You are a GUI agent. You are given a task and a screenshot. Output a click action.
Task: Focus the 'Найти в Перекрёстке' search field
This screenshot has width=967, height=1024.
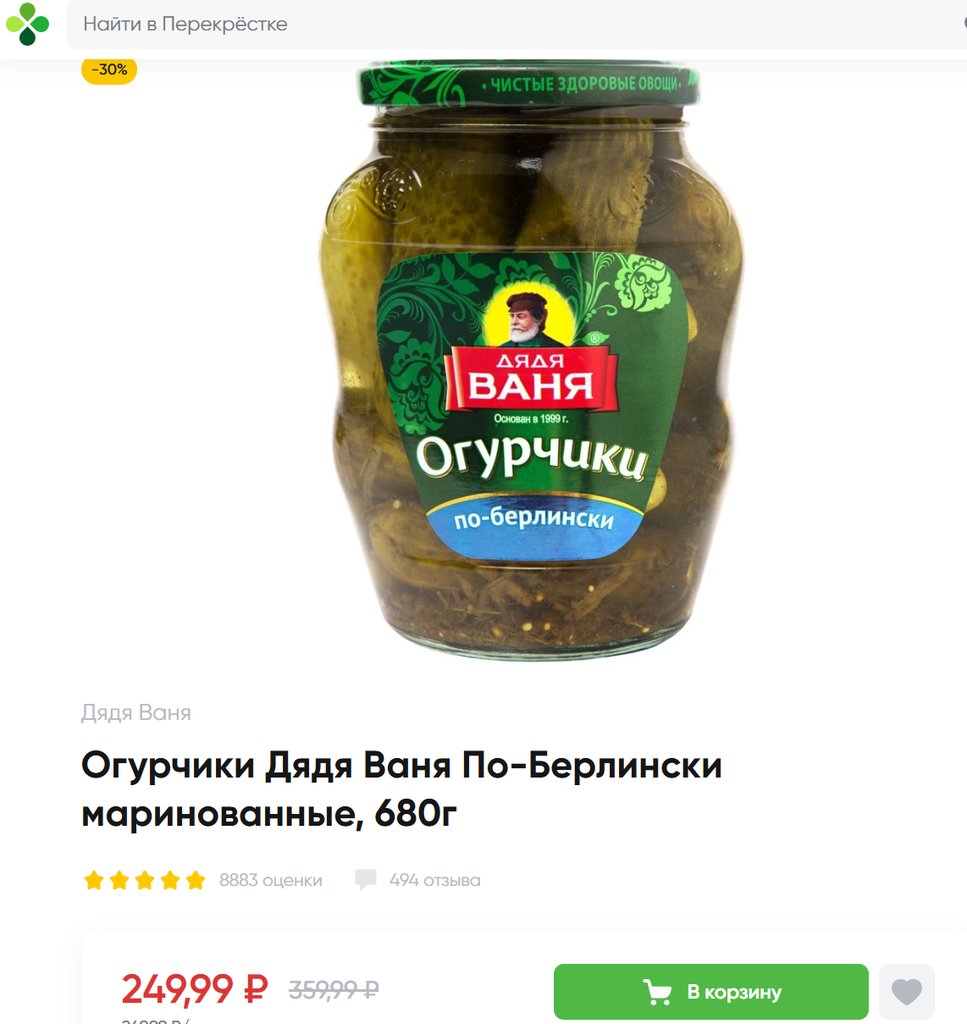pos(516,24)
